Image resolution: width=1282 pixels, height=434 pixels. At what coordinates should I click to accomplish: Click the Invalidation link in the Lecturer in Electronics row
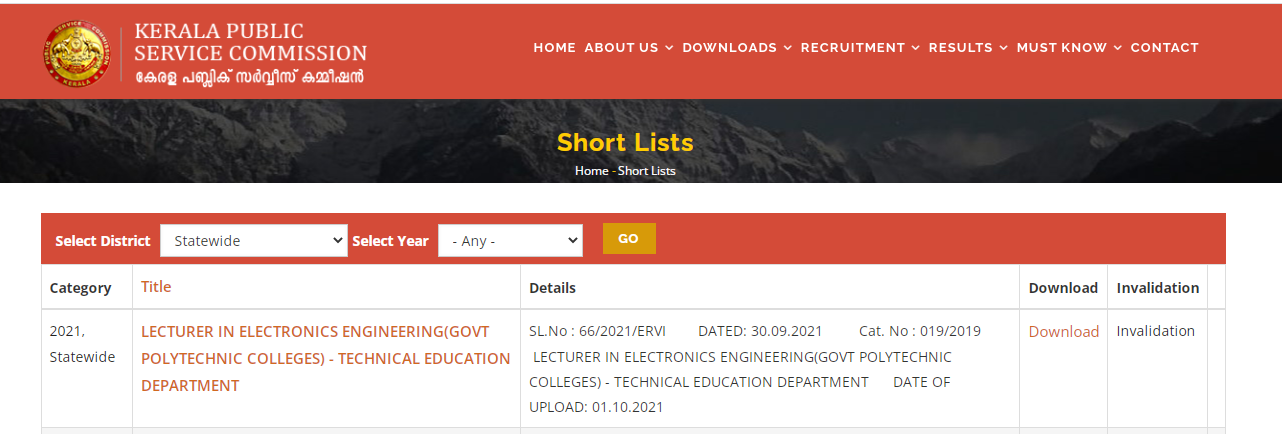click(1156, 331)
